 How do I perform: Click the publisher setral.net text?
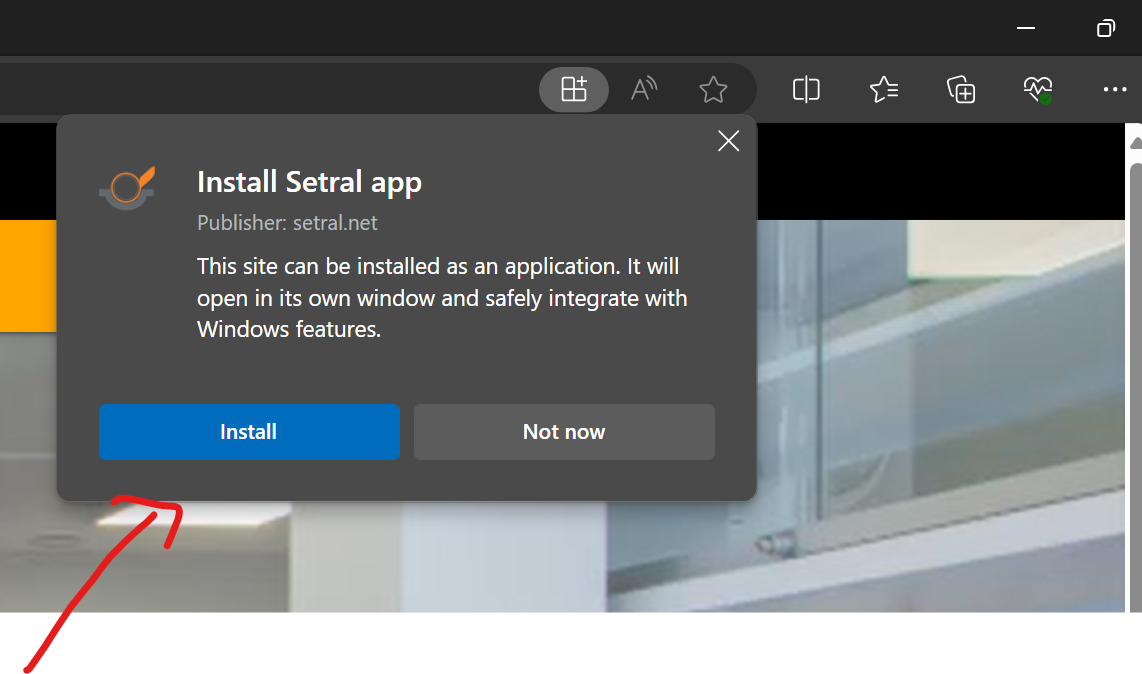click(287, 222)
